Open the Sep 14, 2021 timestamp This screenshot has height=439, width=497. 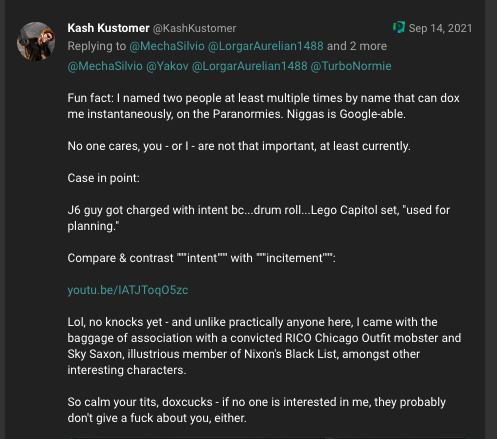pos(440,28)
